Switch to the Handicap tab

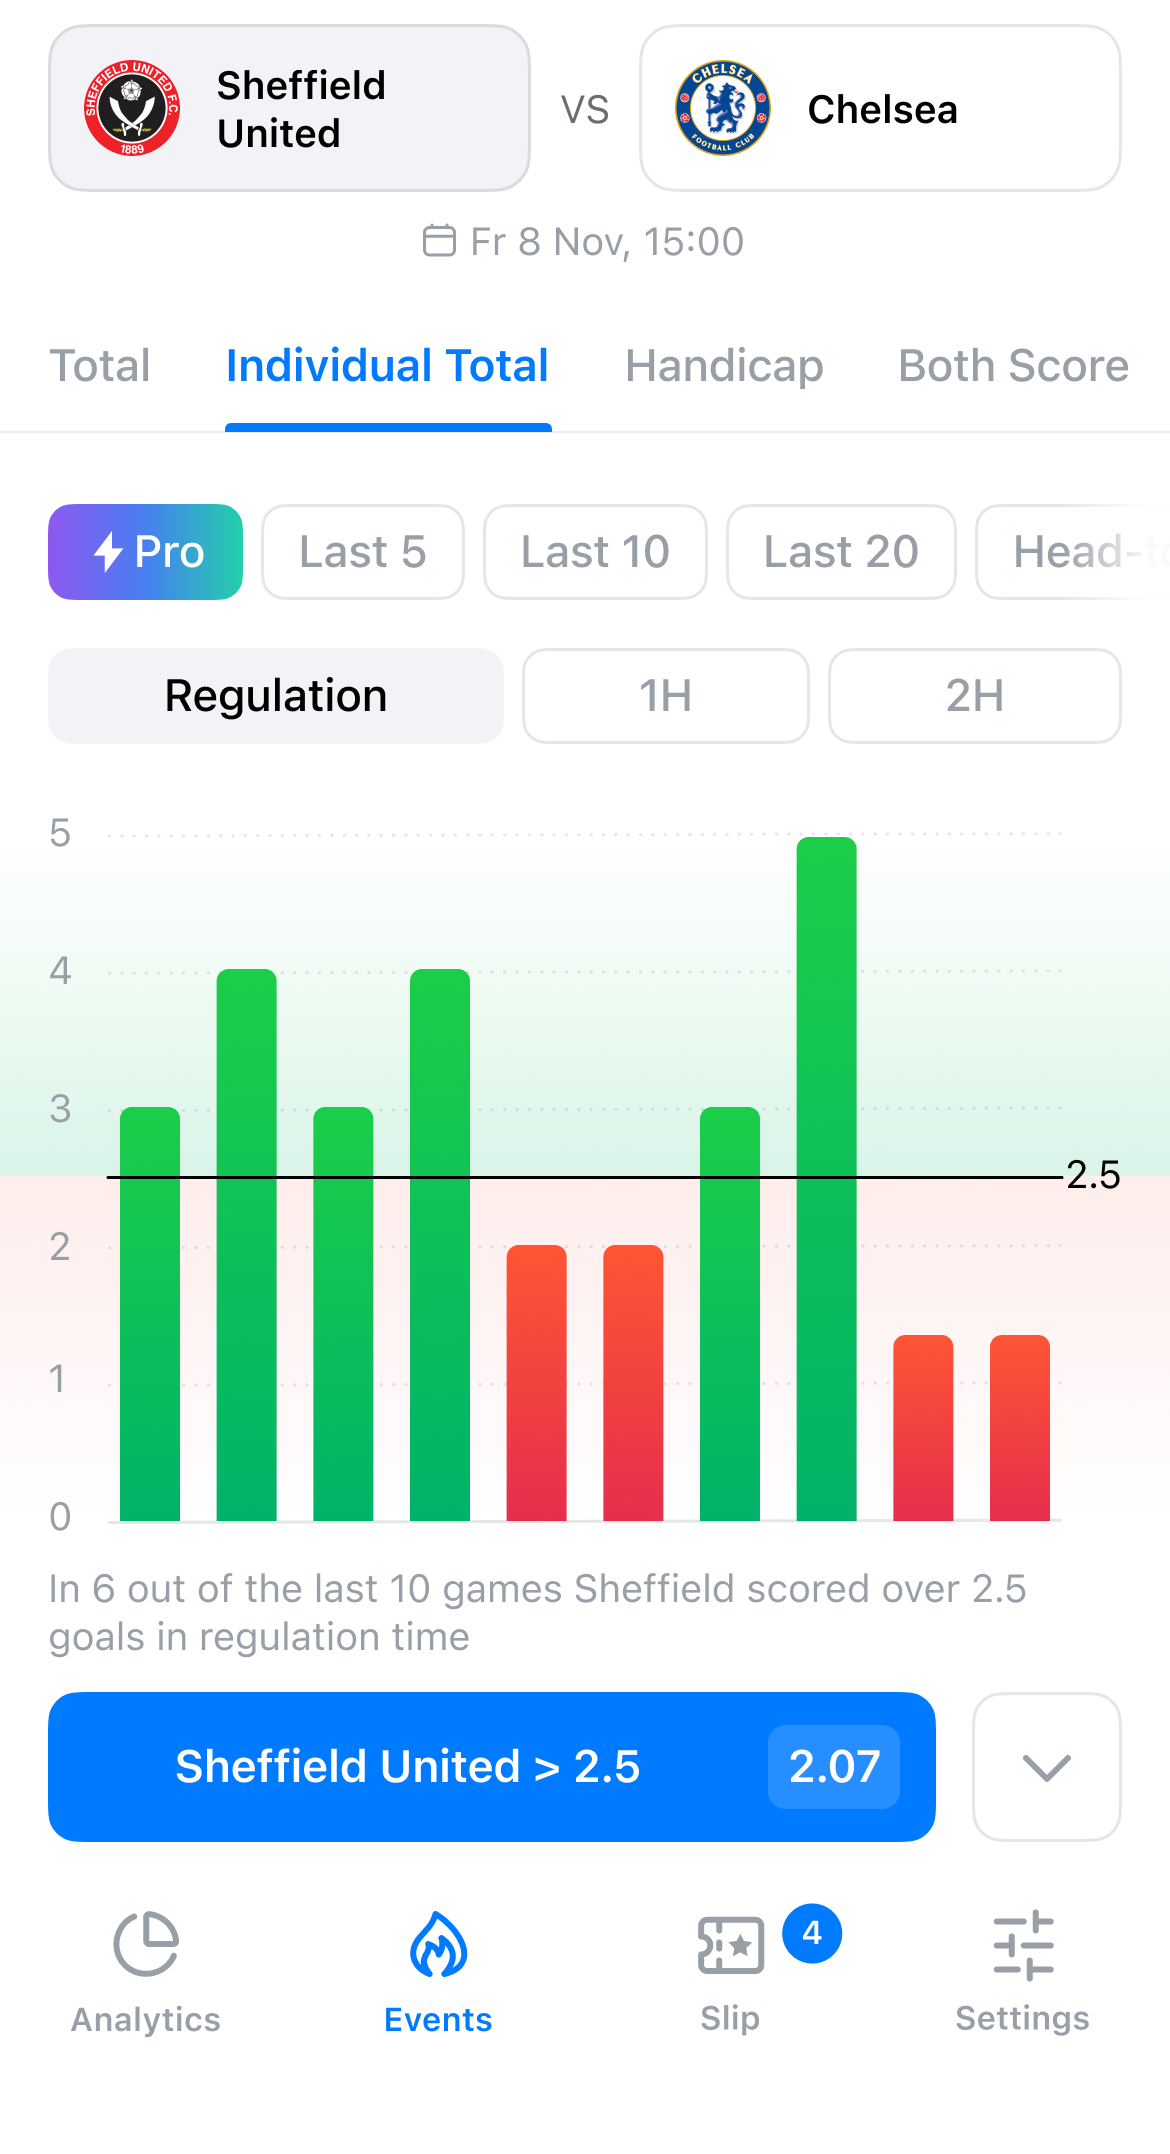pos(724,366)
